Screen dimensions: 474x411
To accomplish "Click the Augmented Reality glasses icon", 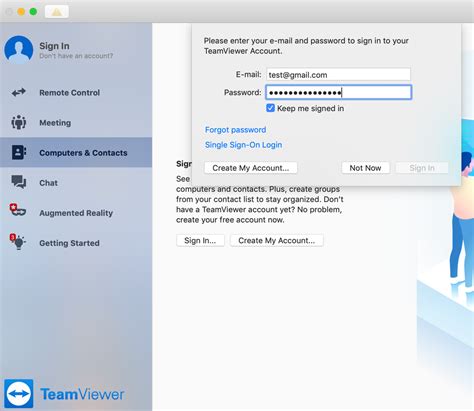I will [18, 210].
